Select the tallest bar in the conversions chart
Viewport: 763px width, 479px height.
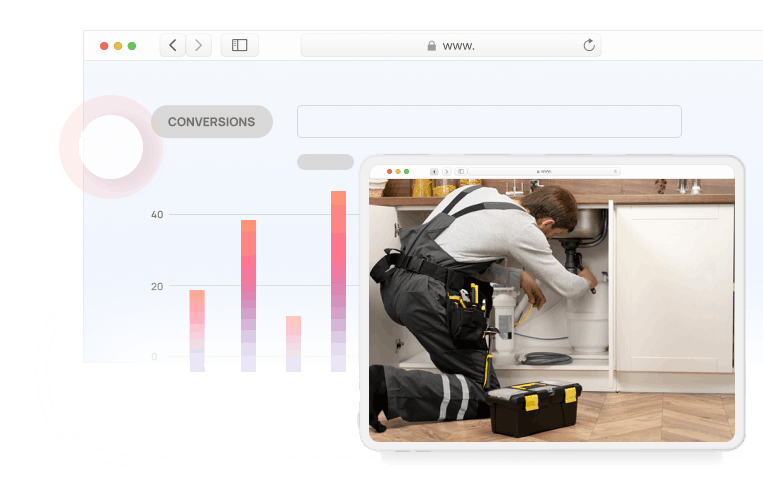click(x=338, y=280)
